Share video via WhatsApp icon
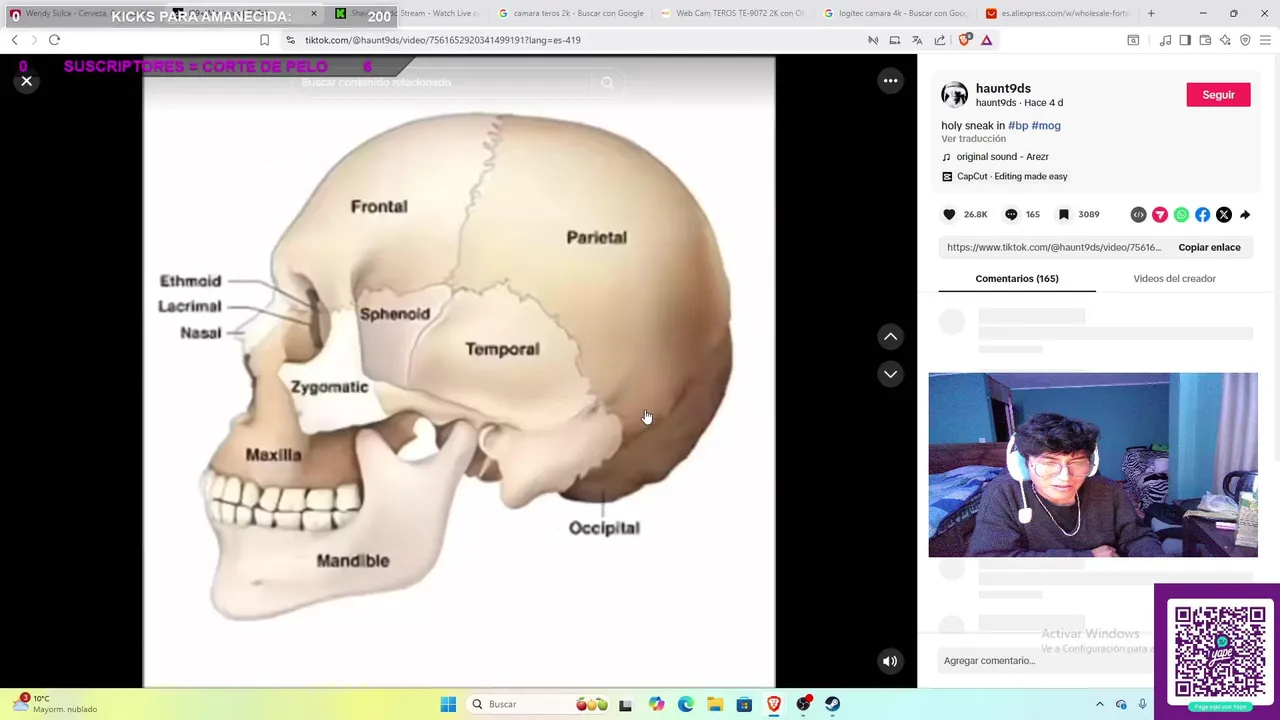The width and height of the screenshot is (1280, 720). click(x=1181, y=214)
